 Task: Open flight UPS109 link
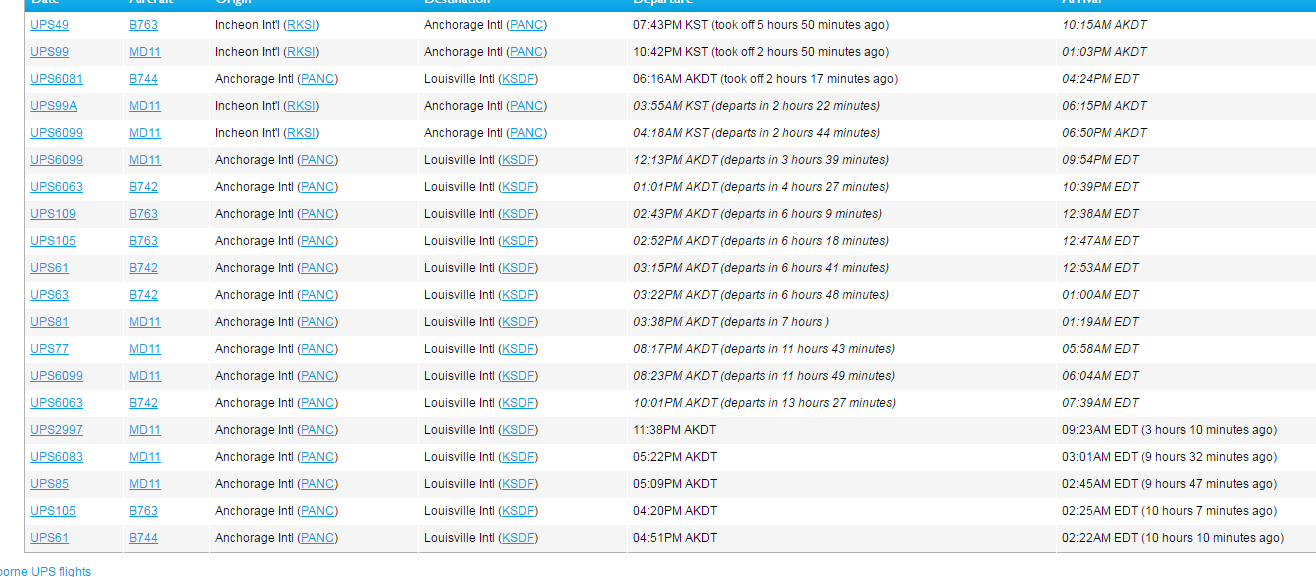[53, 214]
